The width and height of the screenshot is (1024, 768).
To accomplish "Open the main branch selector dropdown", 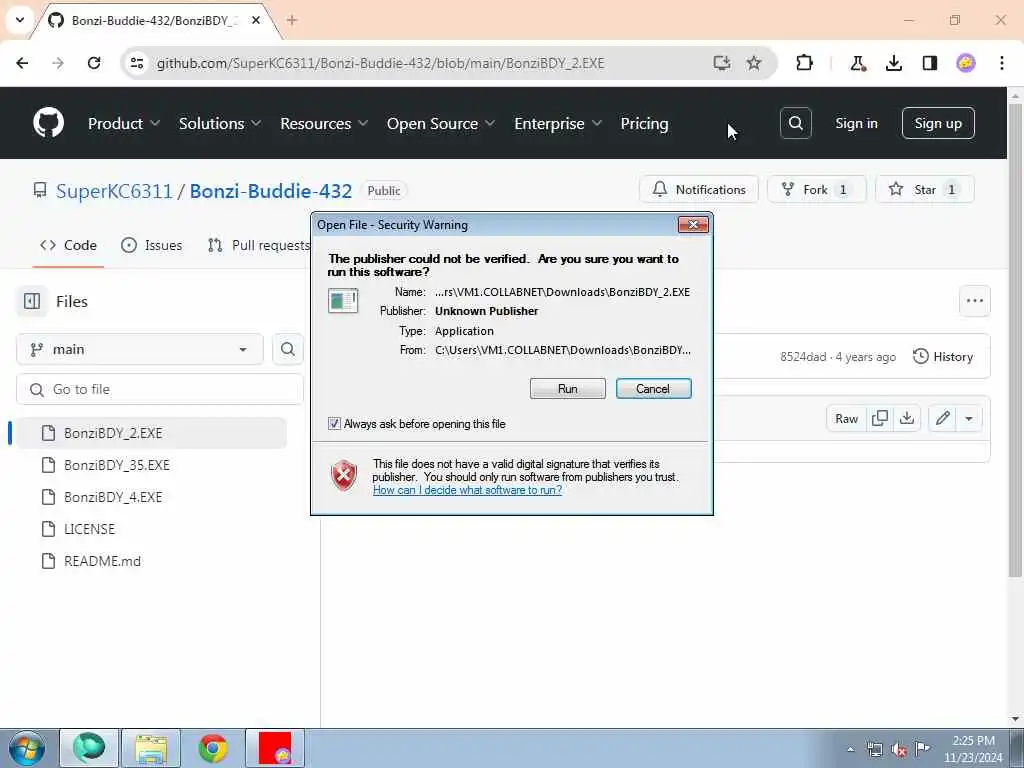I will click(x=140, y=349).
